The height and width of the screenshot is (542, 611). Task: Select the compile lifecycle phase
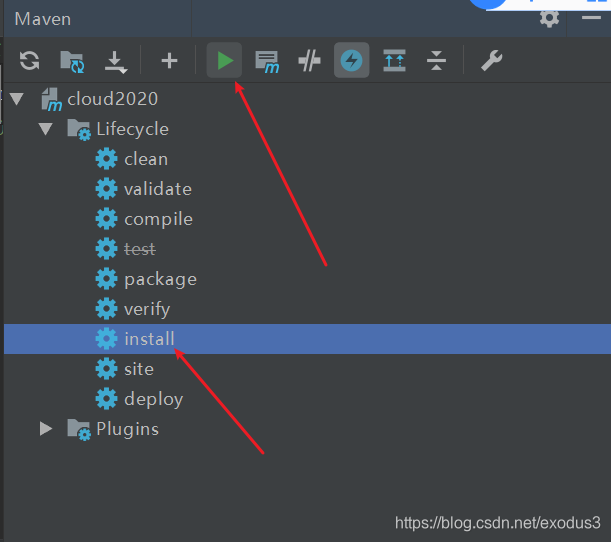[158, 219]
